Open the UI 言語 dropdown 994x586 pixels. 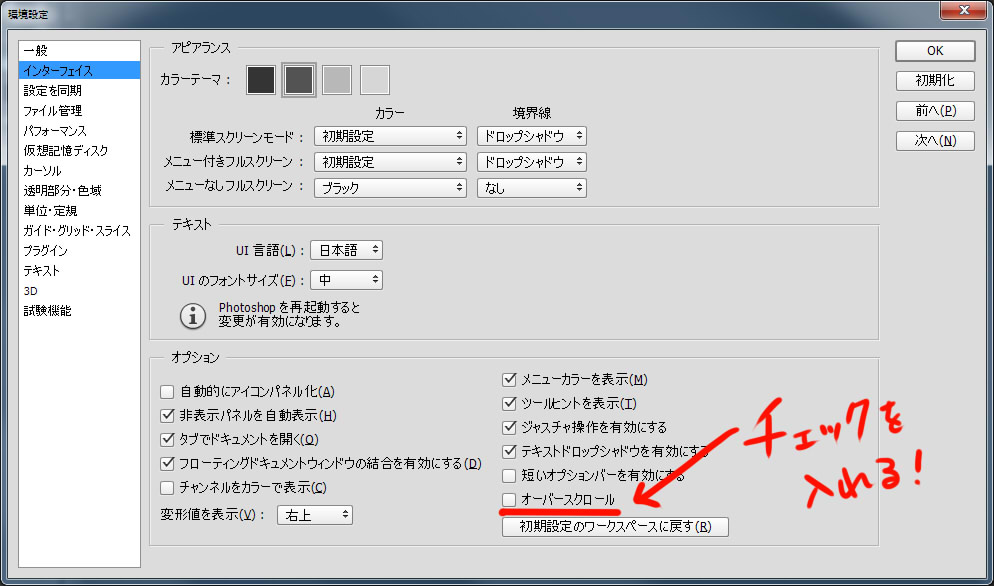coord(346,250)
